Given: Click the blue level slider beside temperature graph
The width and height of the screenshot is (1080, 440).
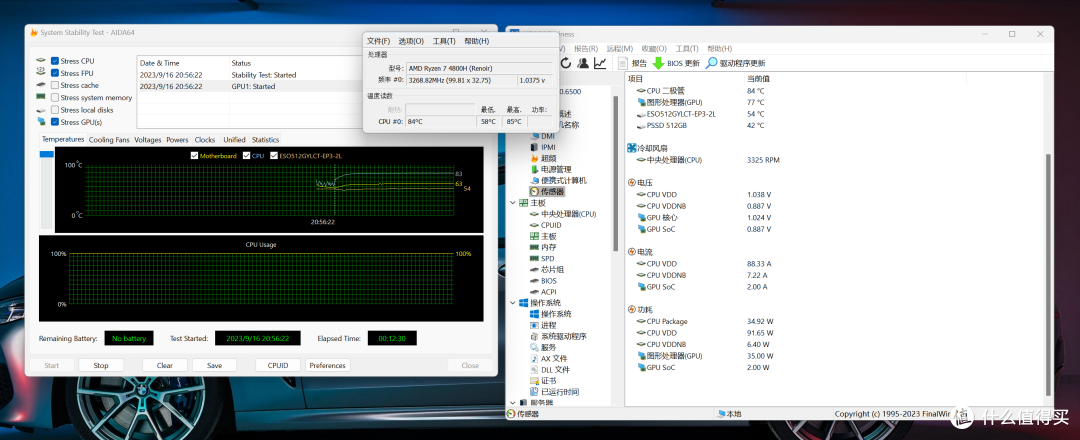Looking at the screenshot, I should [x=46, y=154].
